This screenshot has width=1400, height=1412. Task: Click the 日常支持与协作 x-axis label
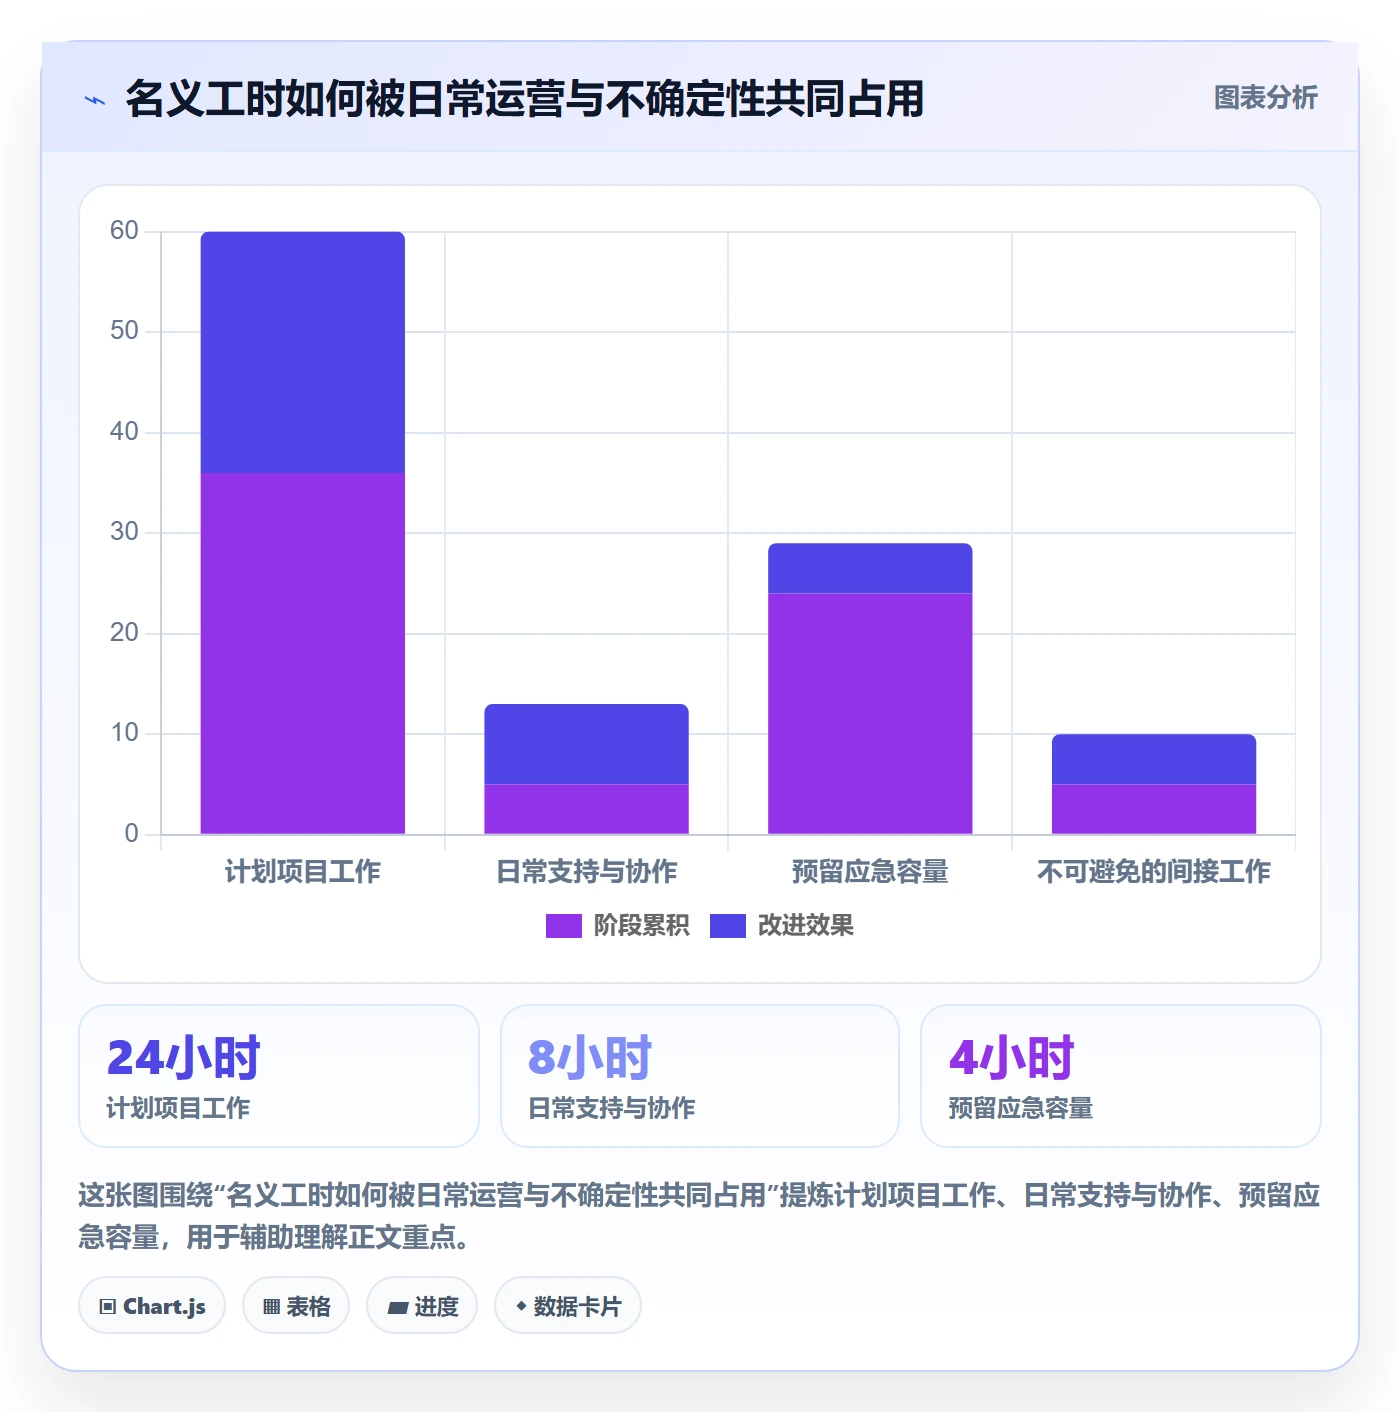(x=587, y=872)
